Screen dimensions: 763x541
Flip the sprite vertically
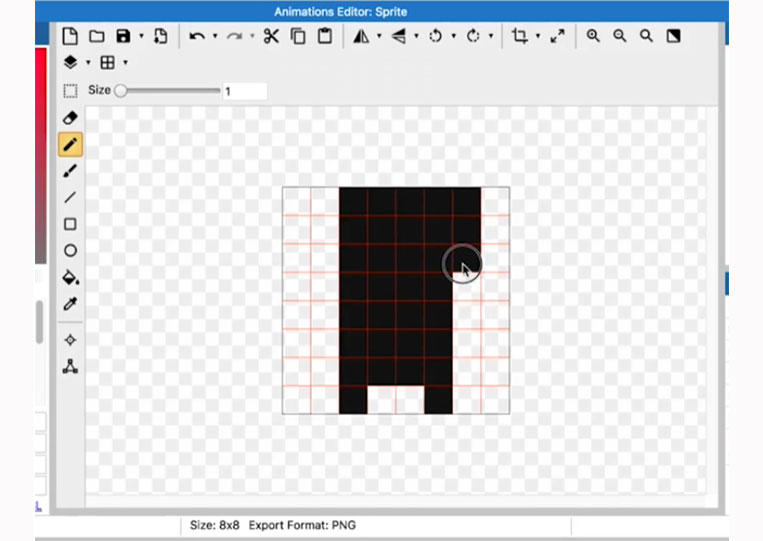(x=399, y=36)
